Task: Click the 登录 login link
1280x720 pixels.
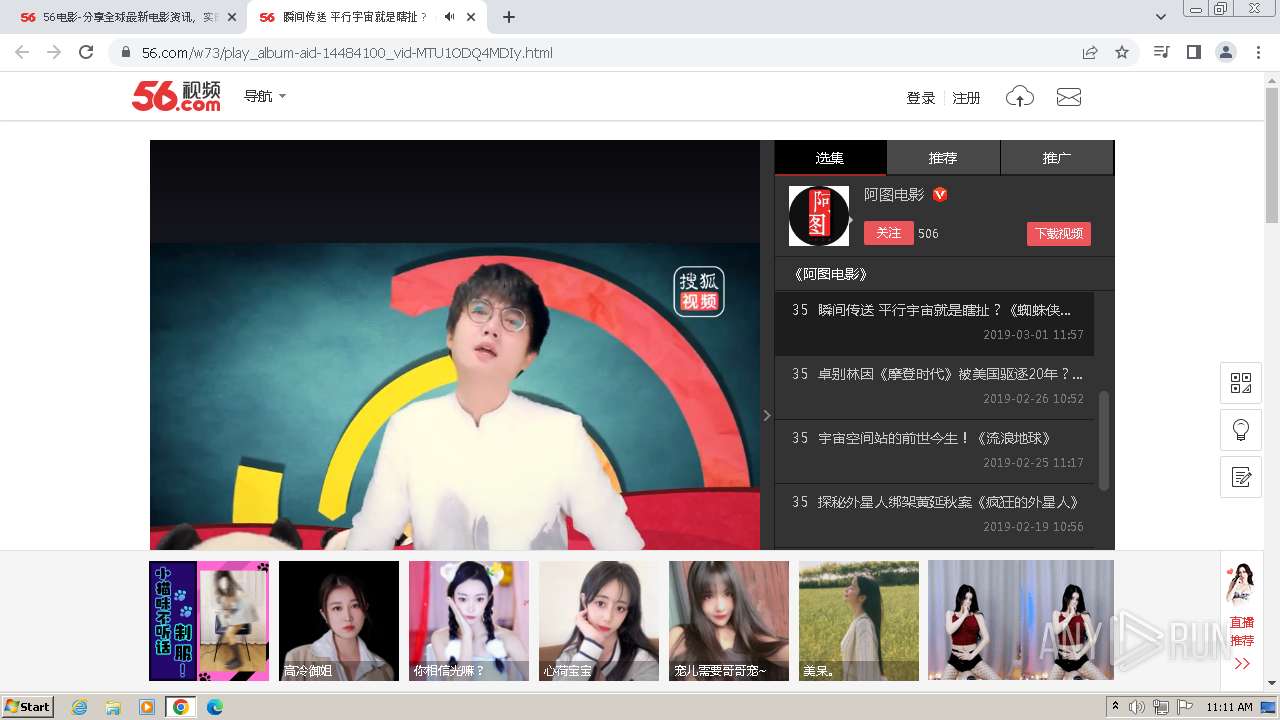Action: [920, 98]
